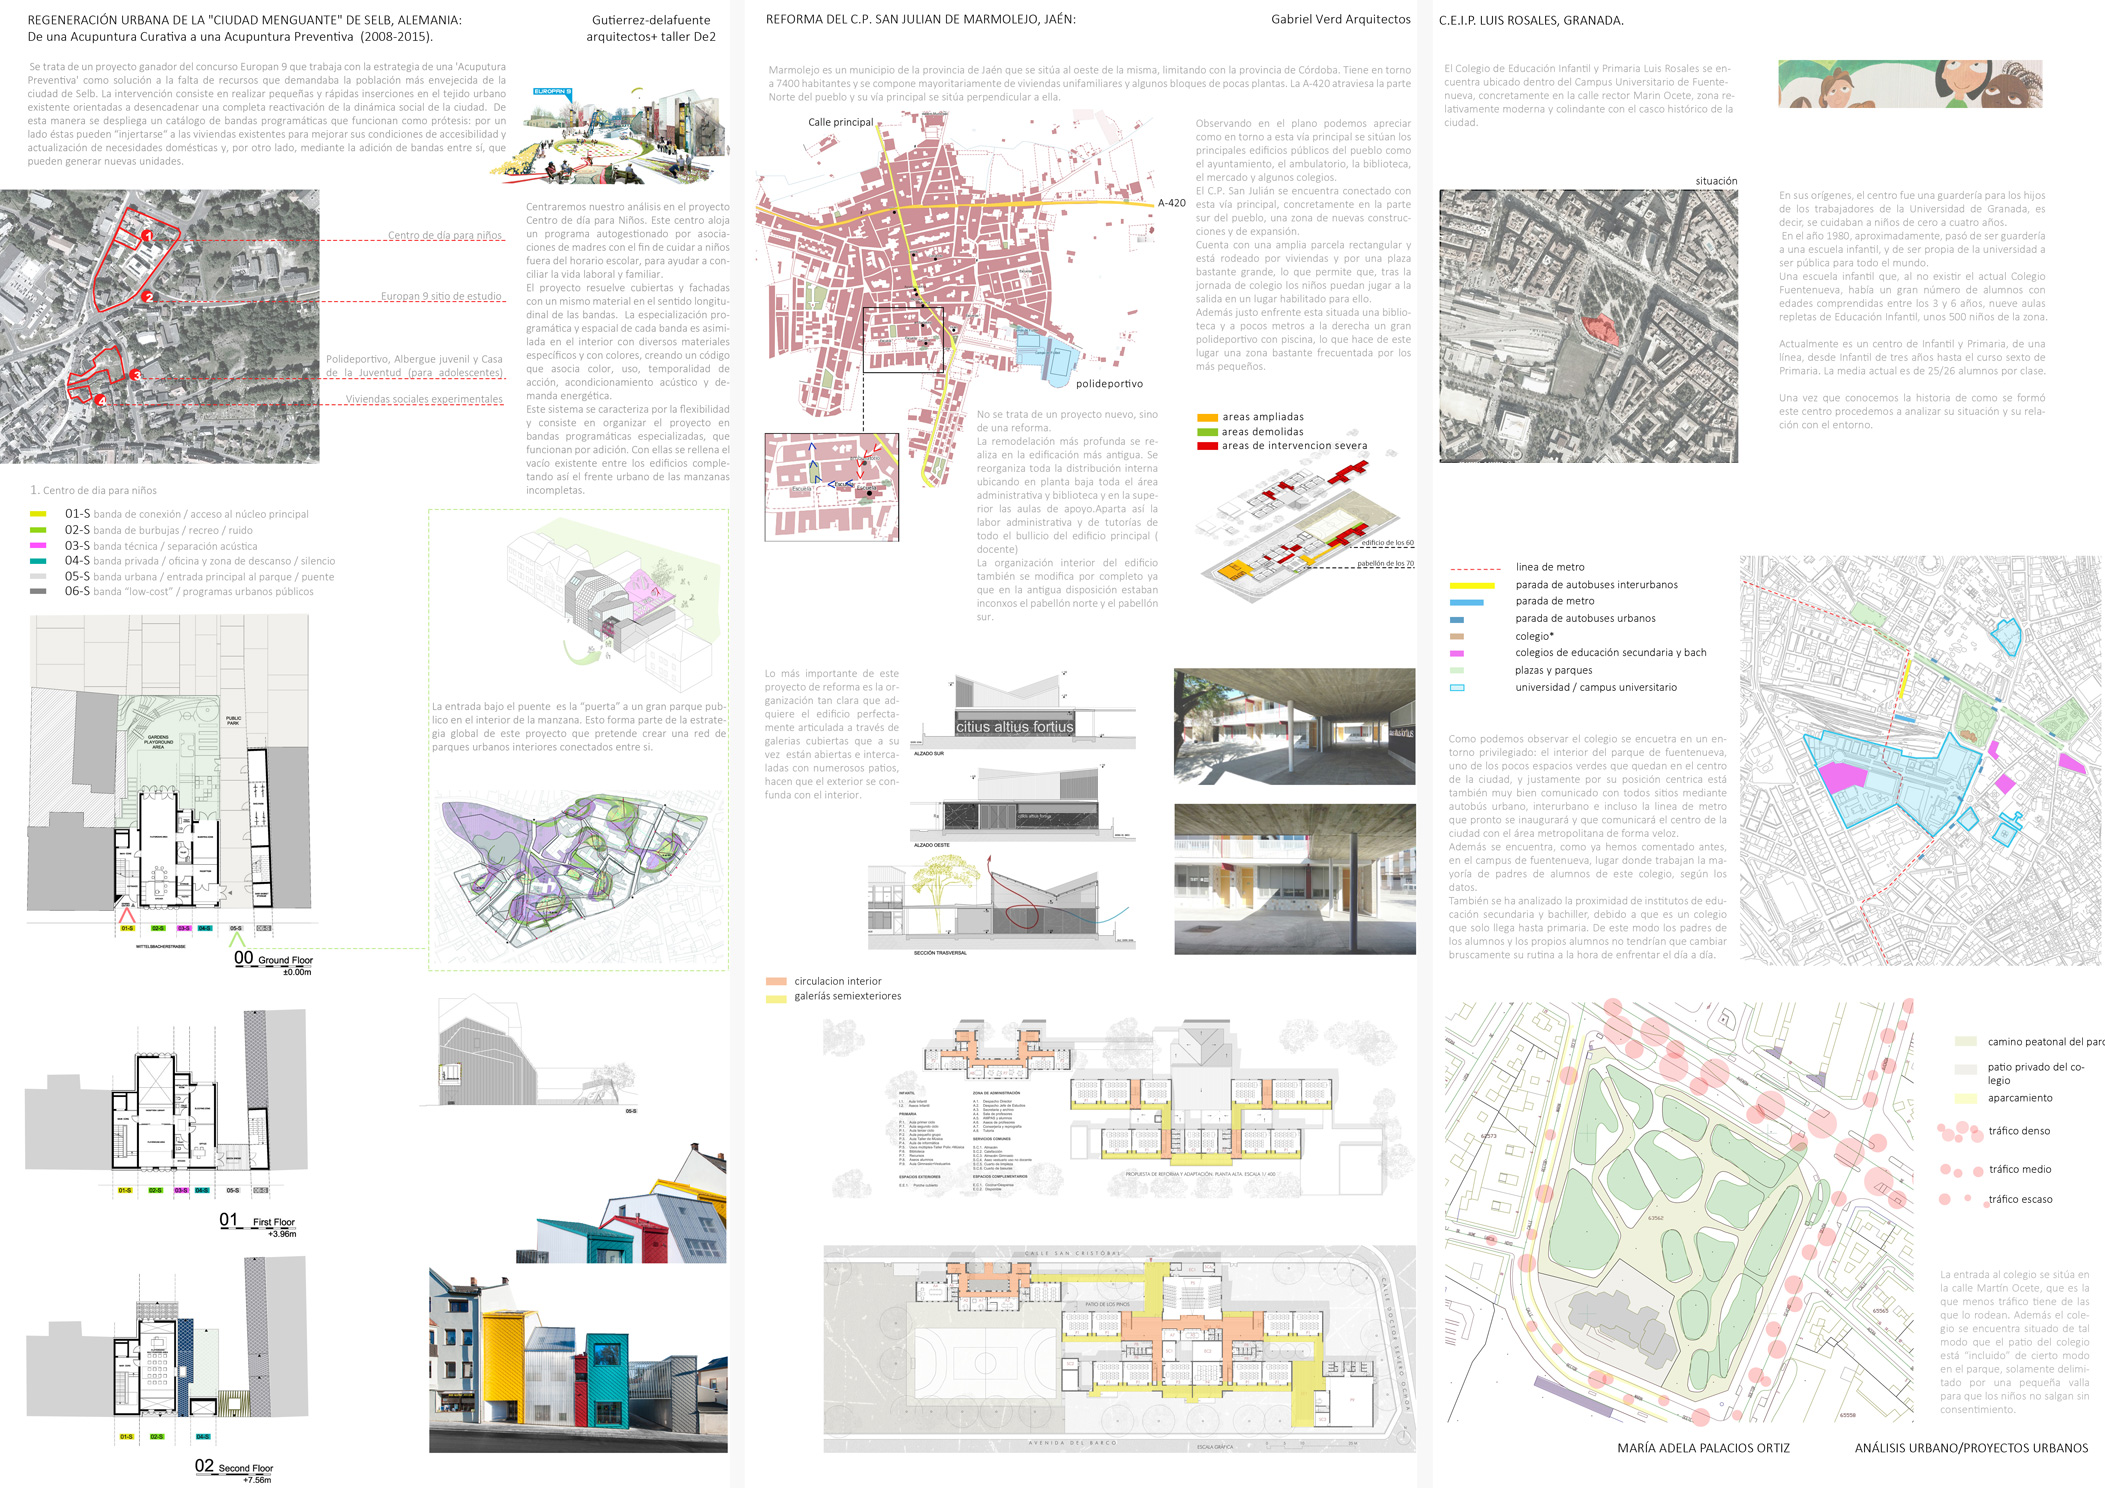Click the red 'areas de intervencion severa' swatch
Image resolution: width=2105 pixels, height=1488 pixels.
point(1207,446)
